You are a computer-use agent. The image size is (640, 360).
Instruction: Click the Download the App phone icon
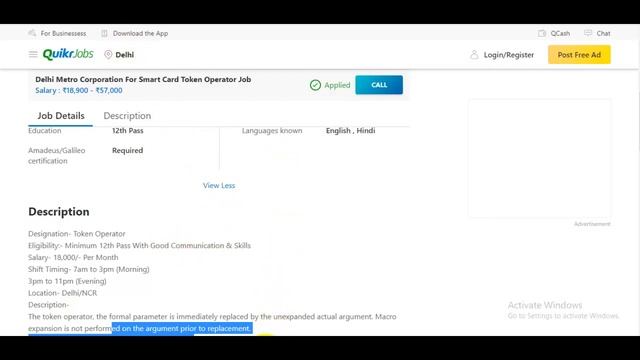coord(104,33)
